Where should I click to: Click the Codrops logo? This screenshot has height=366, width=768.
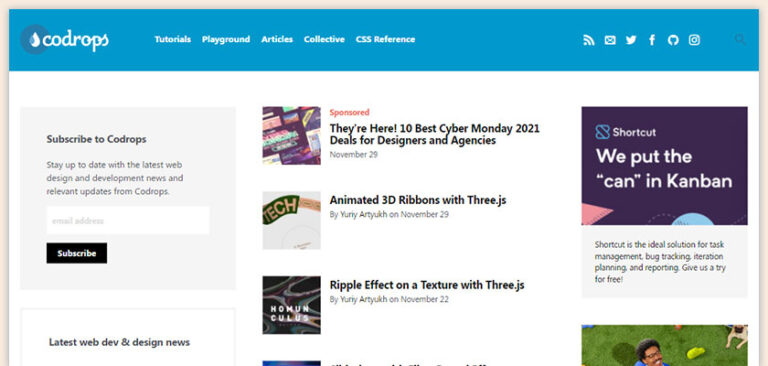click(x=64, y=40)
